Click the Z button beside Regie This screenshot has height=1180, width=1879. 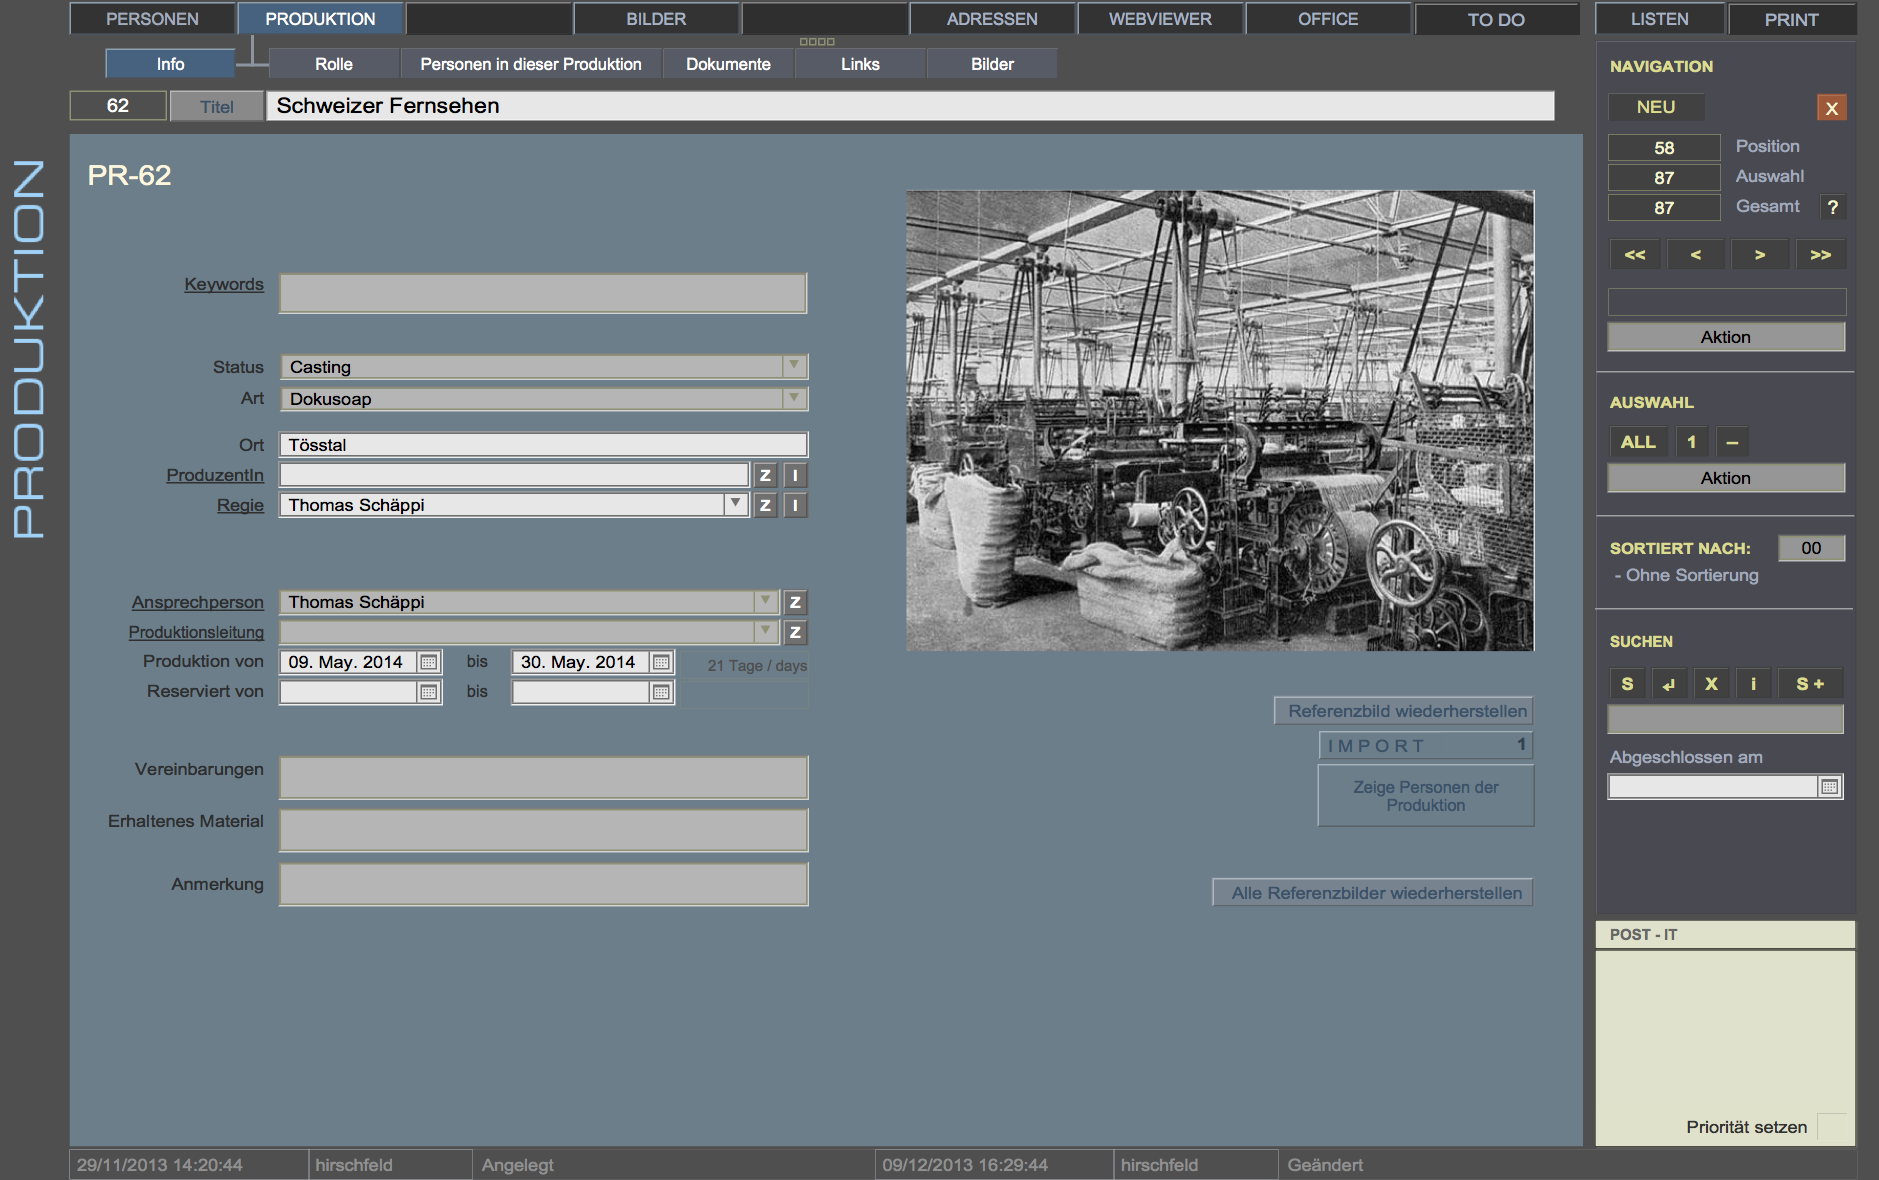tap(765, 505)
